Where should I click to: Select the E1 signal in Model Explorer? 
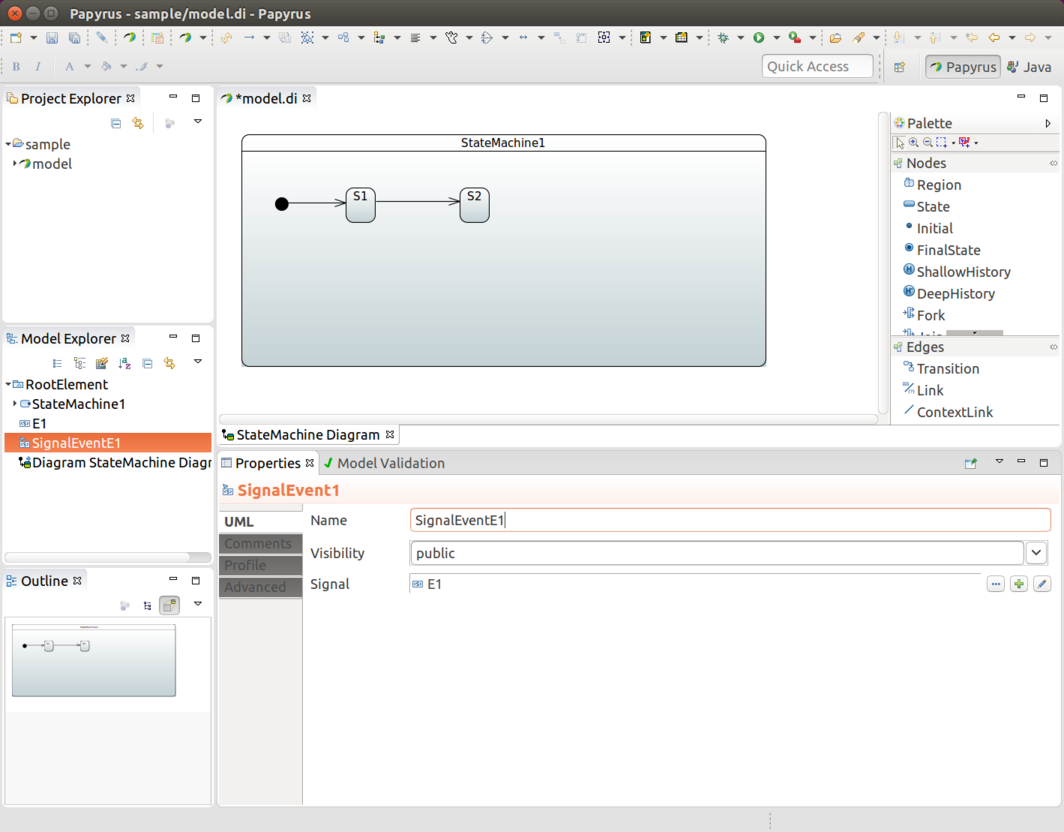pos(33,423)
